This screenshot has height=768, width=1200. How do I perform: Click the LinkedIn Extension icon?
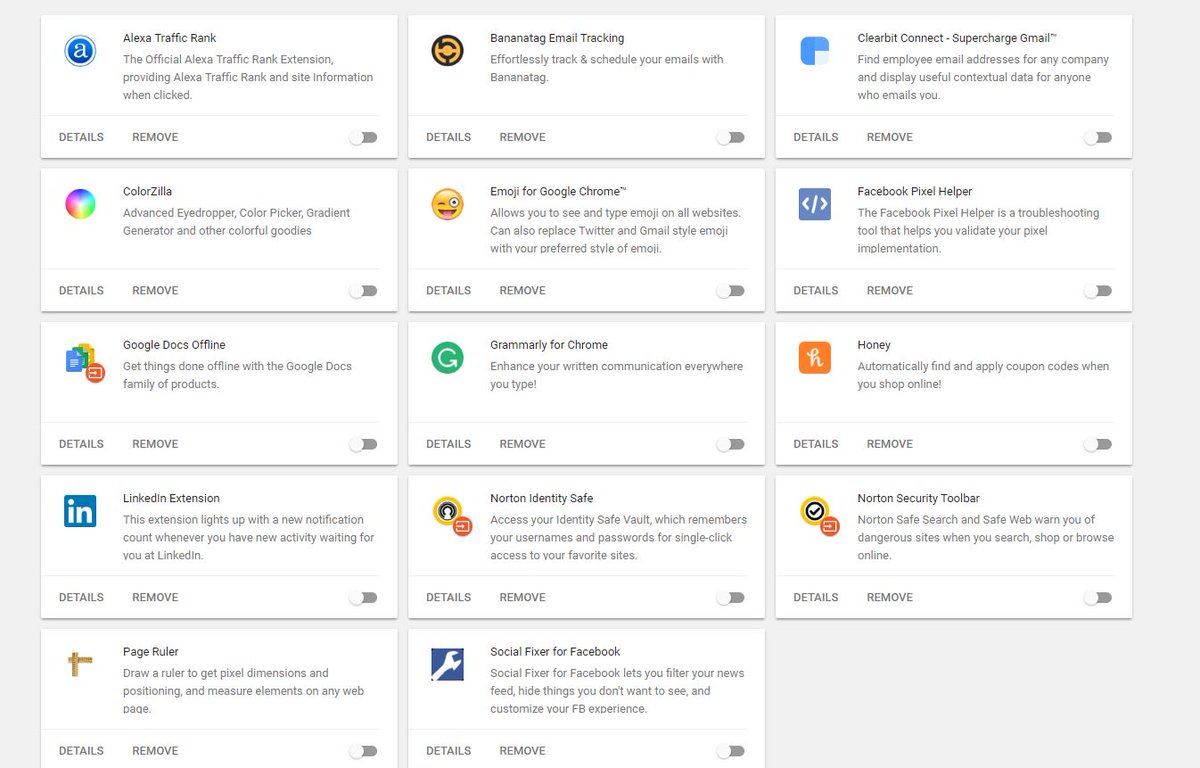click(x=80, y=511)
